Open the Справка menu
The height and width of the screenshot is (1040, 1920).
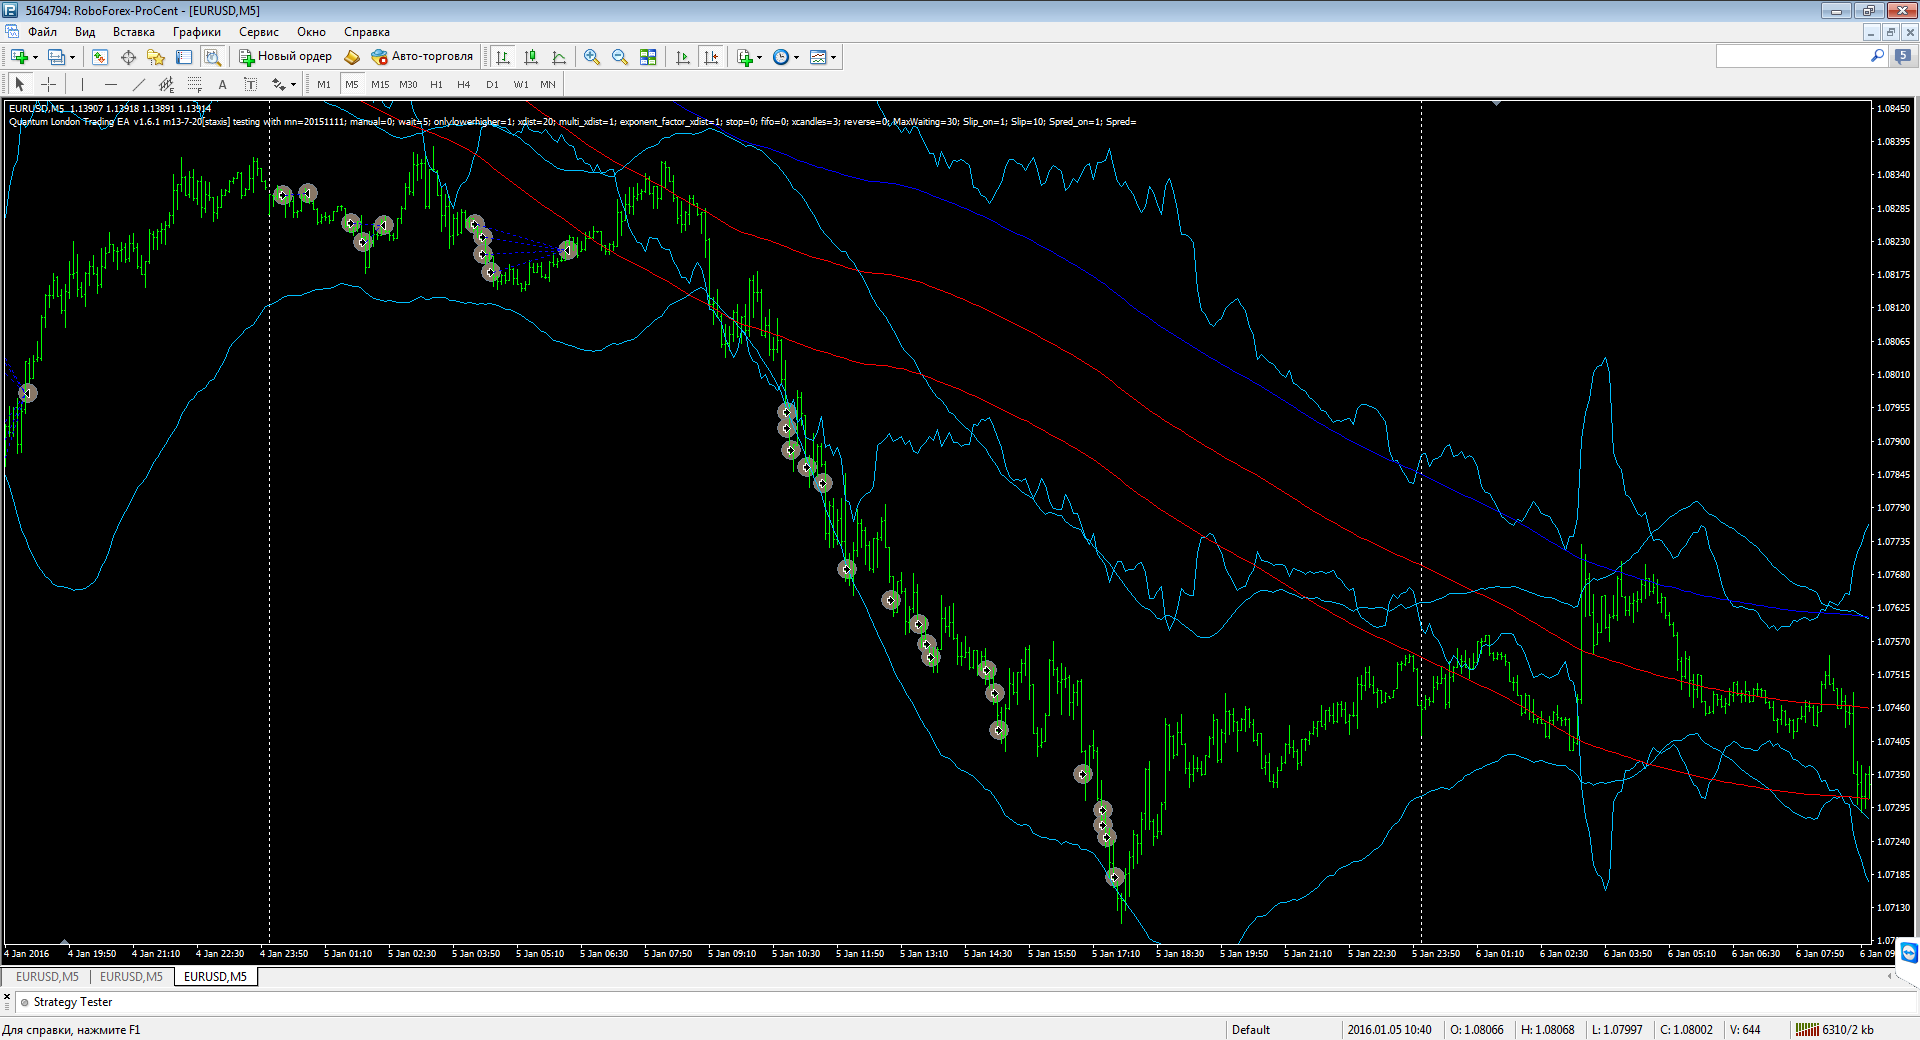point(367,32)
